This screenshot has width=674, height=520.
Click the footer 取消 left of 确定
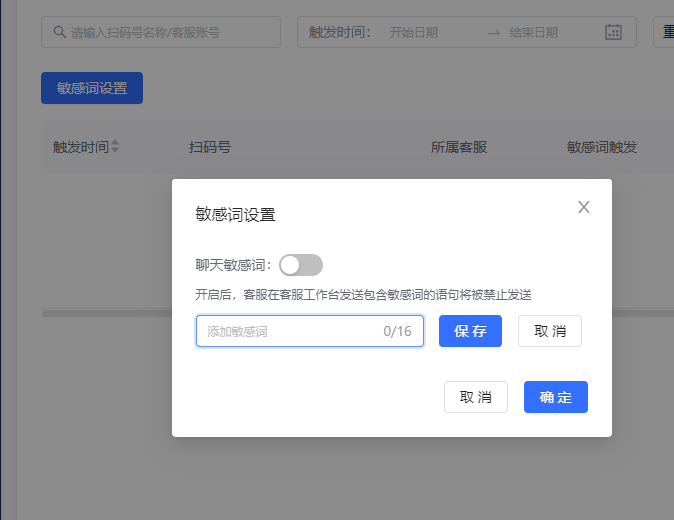click(475, 397)
